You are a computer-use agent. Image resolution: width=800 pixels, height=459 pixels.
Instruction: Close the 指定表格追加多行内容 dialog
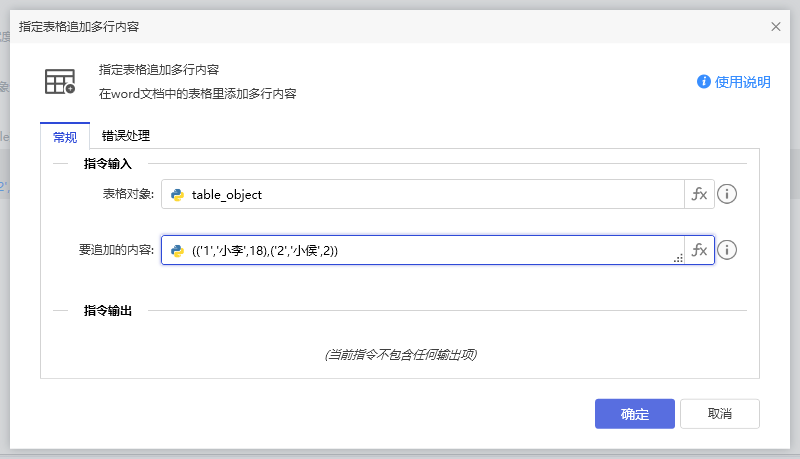click(776, 27)
